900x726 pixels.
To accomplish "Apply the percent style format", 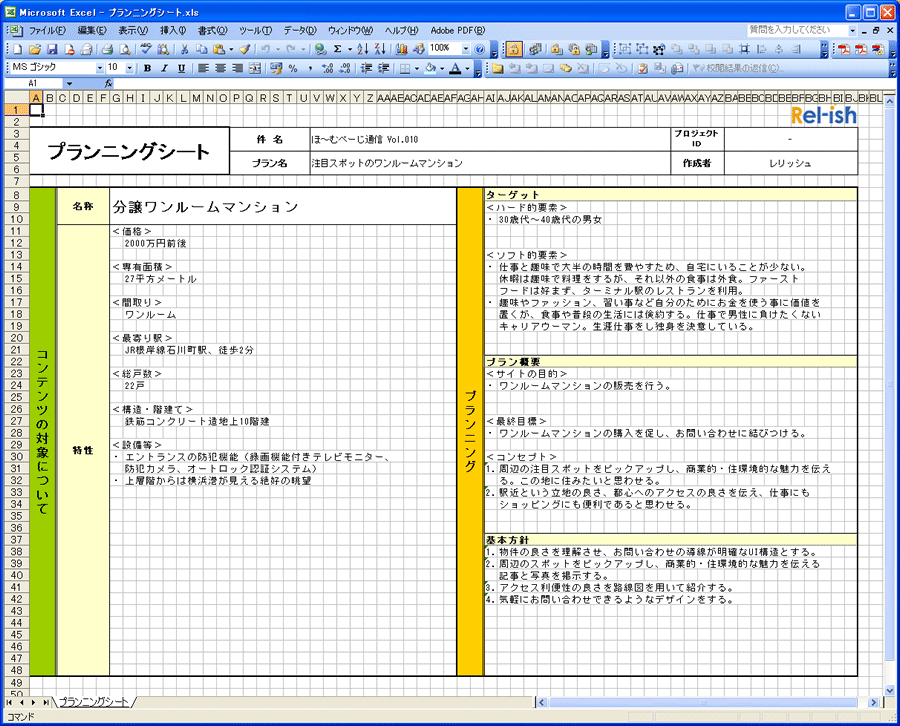I will pyautogui.click(x=293, y=68).
